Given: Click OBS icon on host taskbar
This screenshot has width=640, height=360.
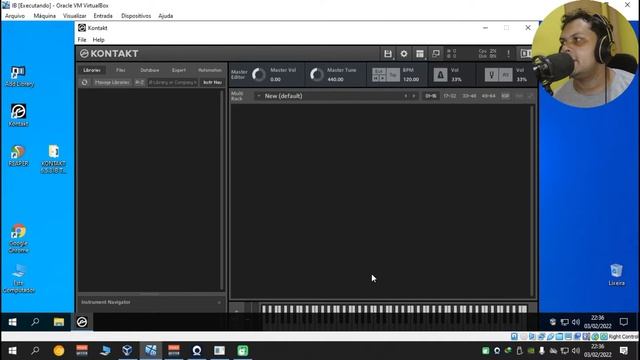Looking at the screenshot, I should (197, 351).
